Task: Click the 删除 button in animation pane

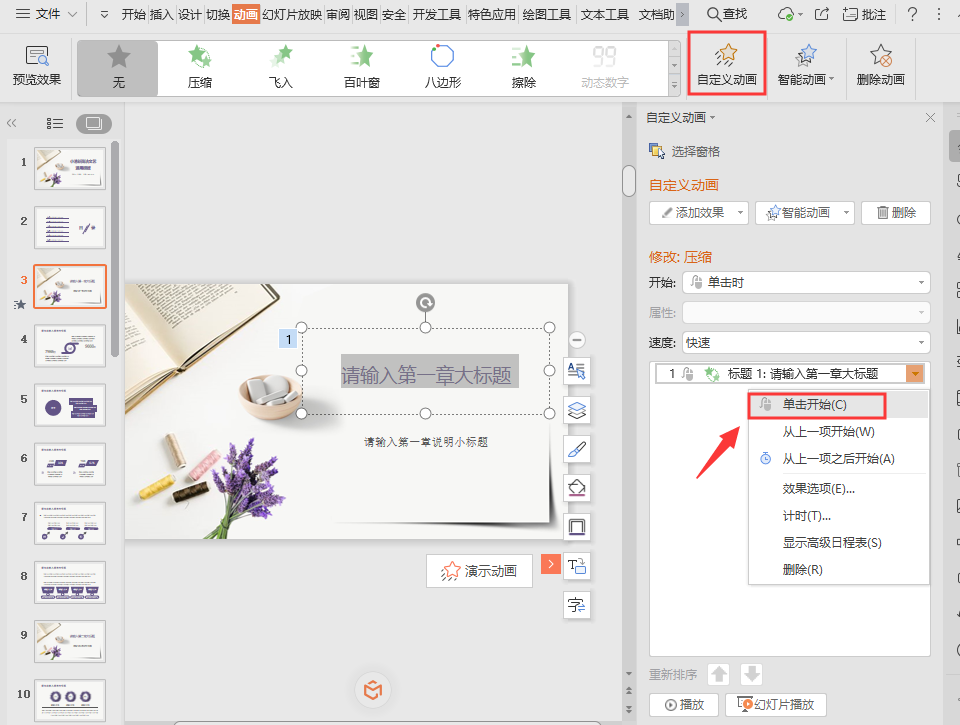Action: tap(896, 212)
